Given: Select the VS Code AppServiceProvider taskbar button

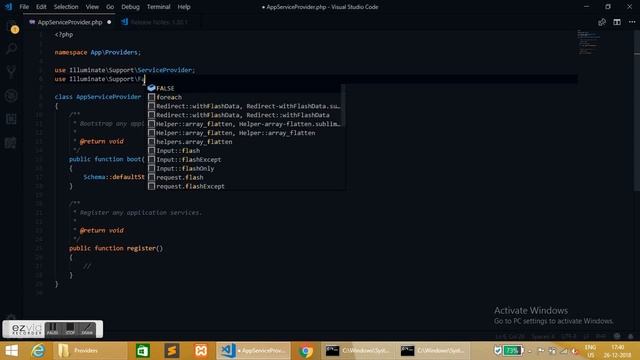Looking at the screenshot, I should click(253, 351).
